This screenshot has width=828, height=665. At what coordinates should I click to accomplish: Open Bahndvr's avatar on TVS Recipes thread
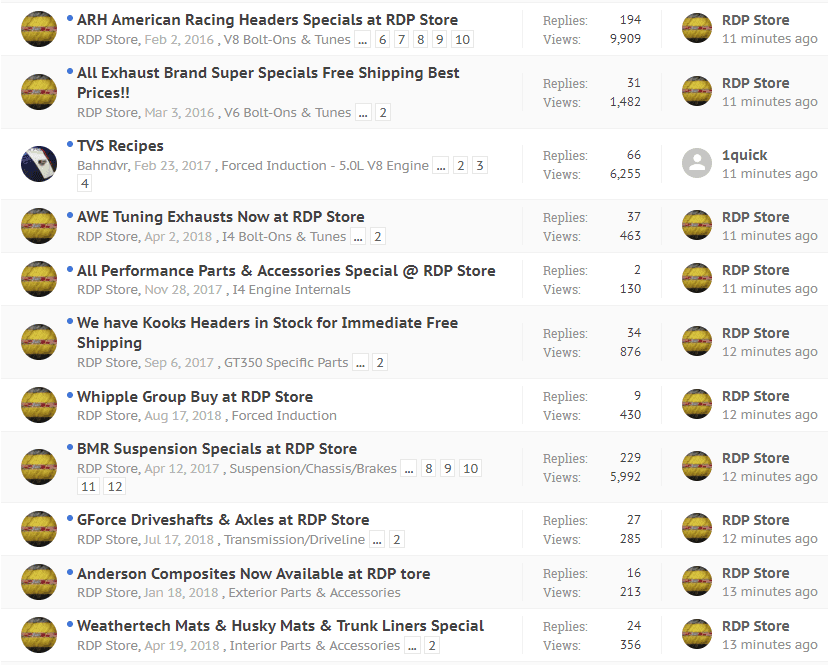point(39,164)
